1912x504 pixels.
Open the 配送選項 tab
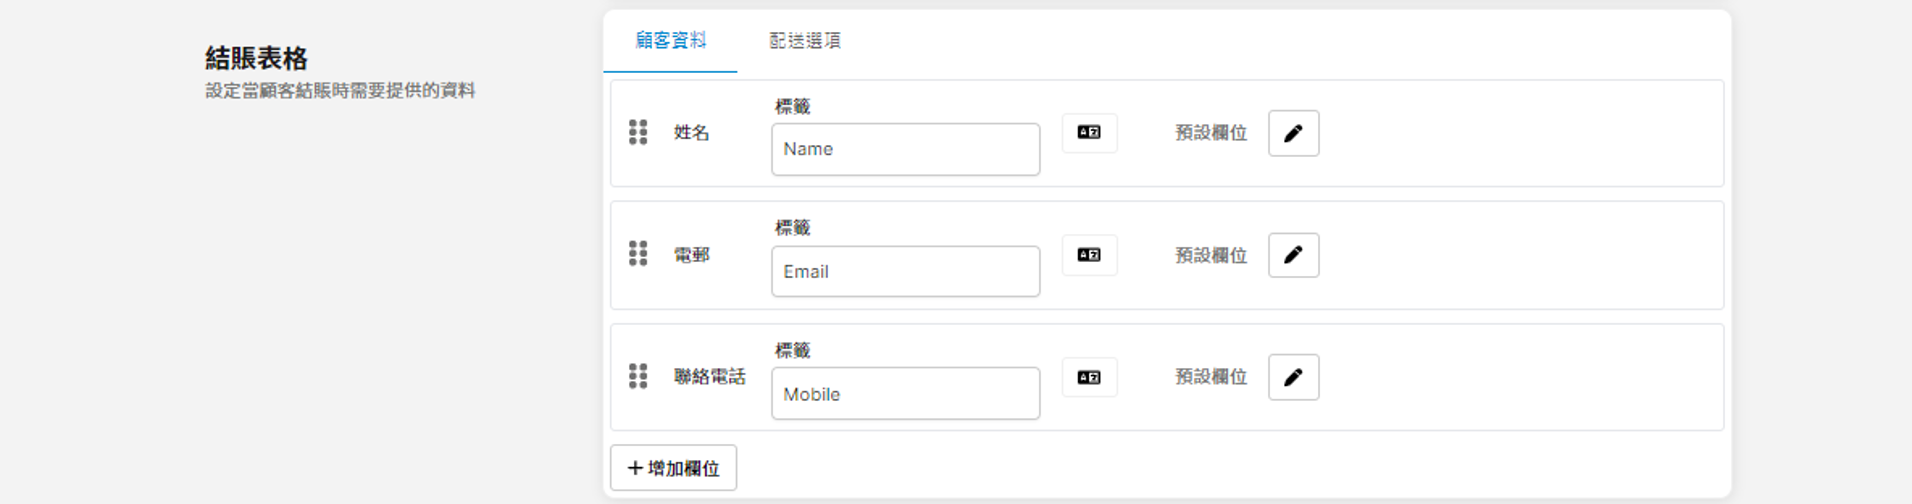[x=805, y=41]
